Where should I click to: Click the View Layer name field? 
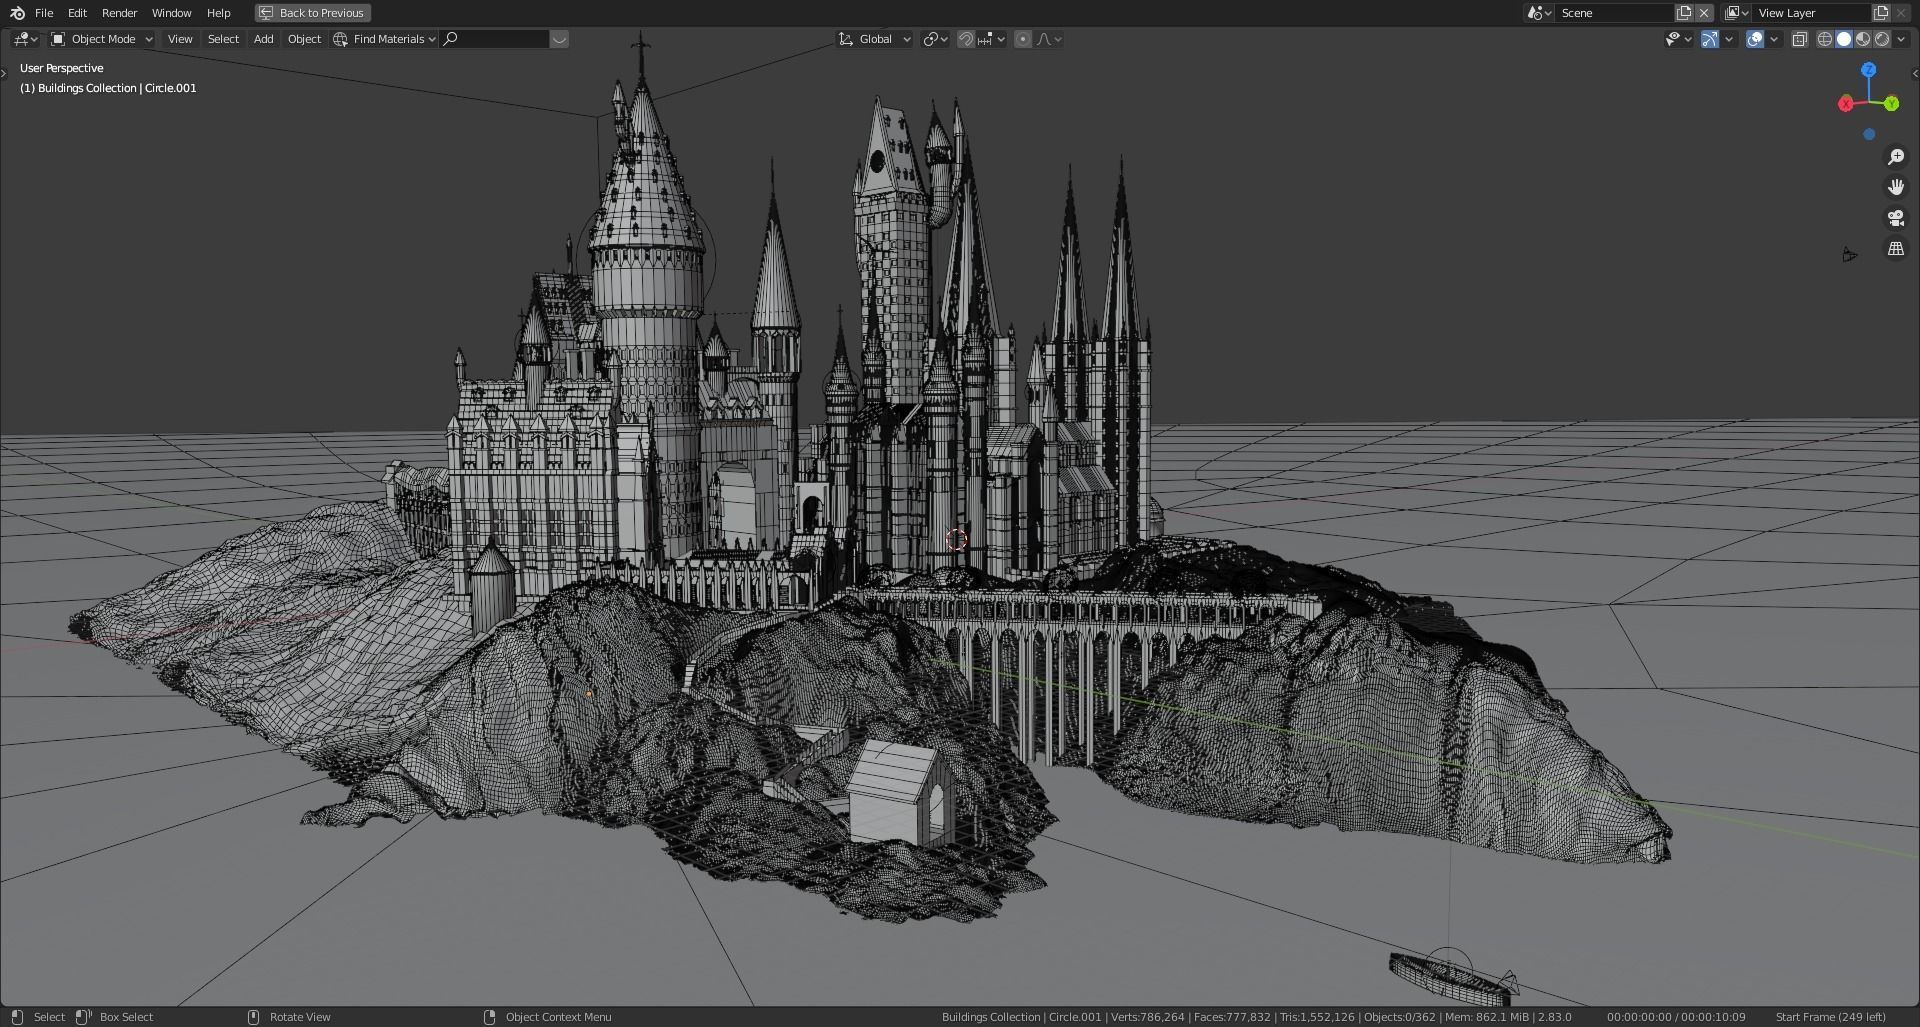tap(1811, 13)
